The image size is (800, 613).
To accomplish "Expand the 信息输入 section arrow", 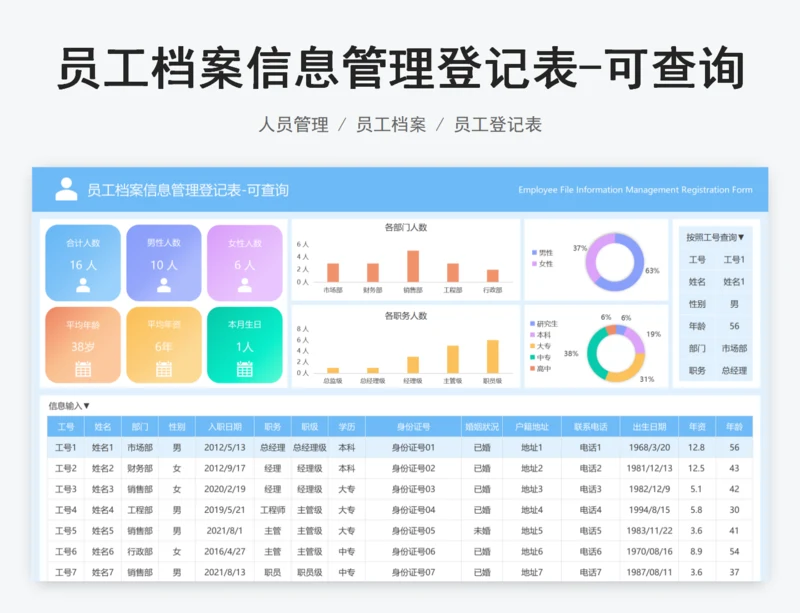I will coord(86,406).
